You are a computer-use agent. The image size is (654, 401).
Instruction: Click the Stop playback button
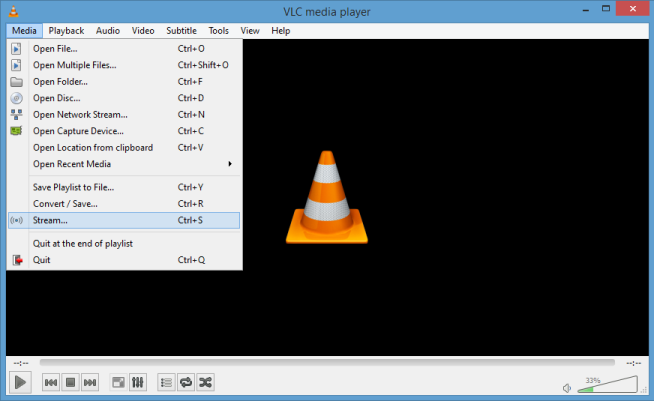click(x=70, y=382)
